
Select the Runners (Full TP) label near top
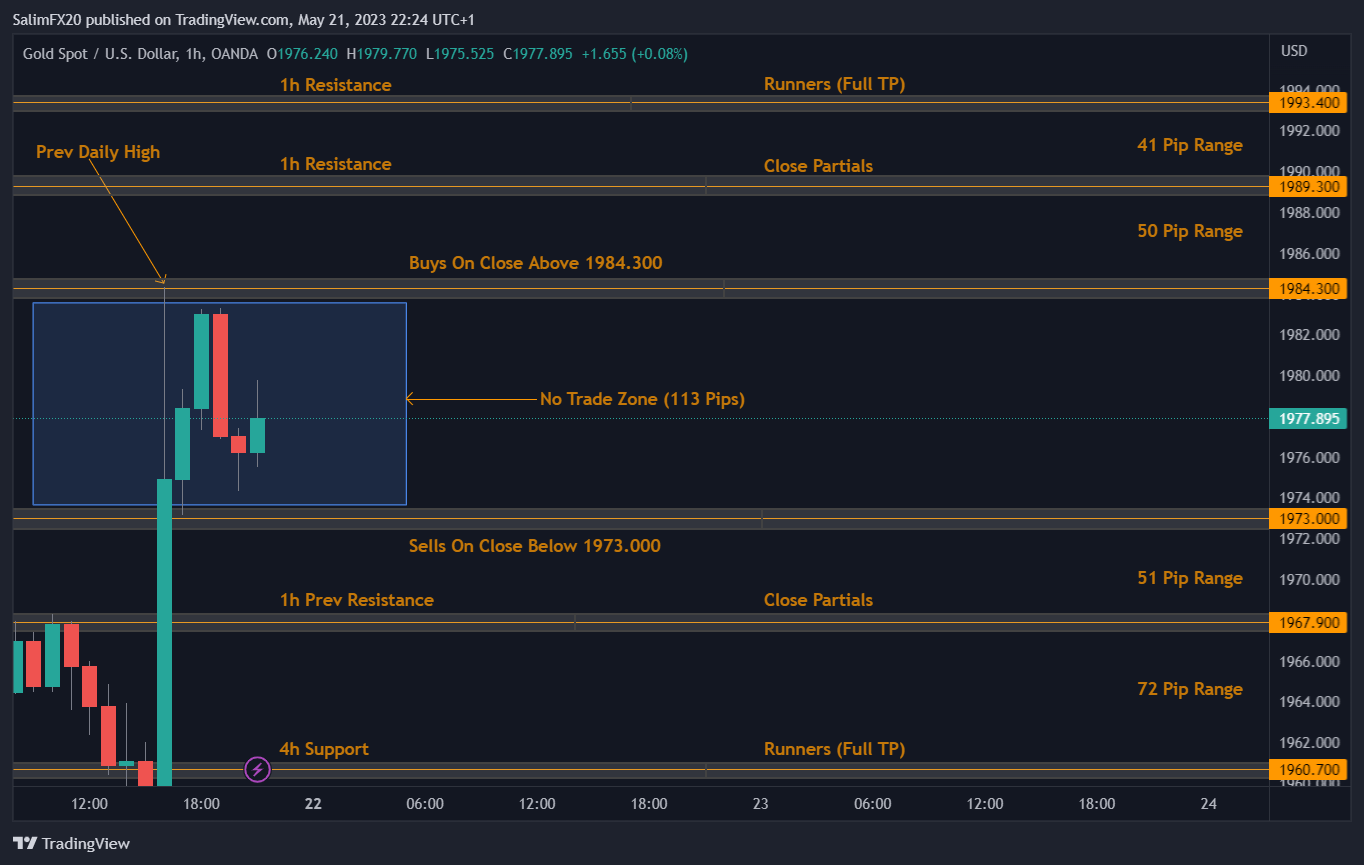pos(834,84)
